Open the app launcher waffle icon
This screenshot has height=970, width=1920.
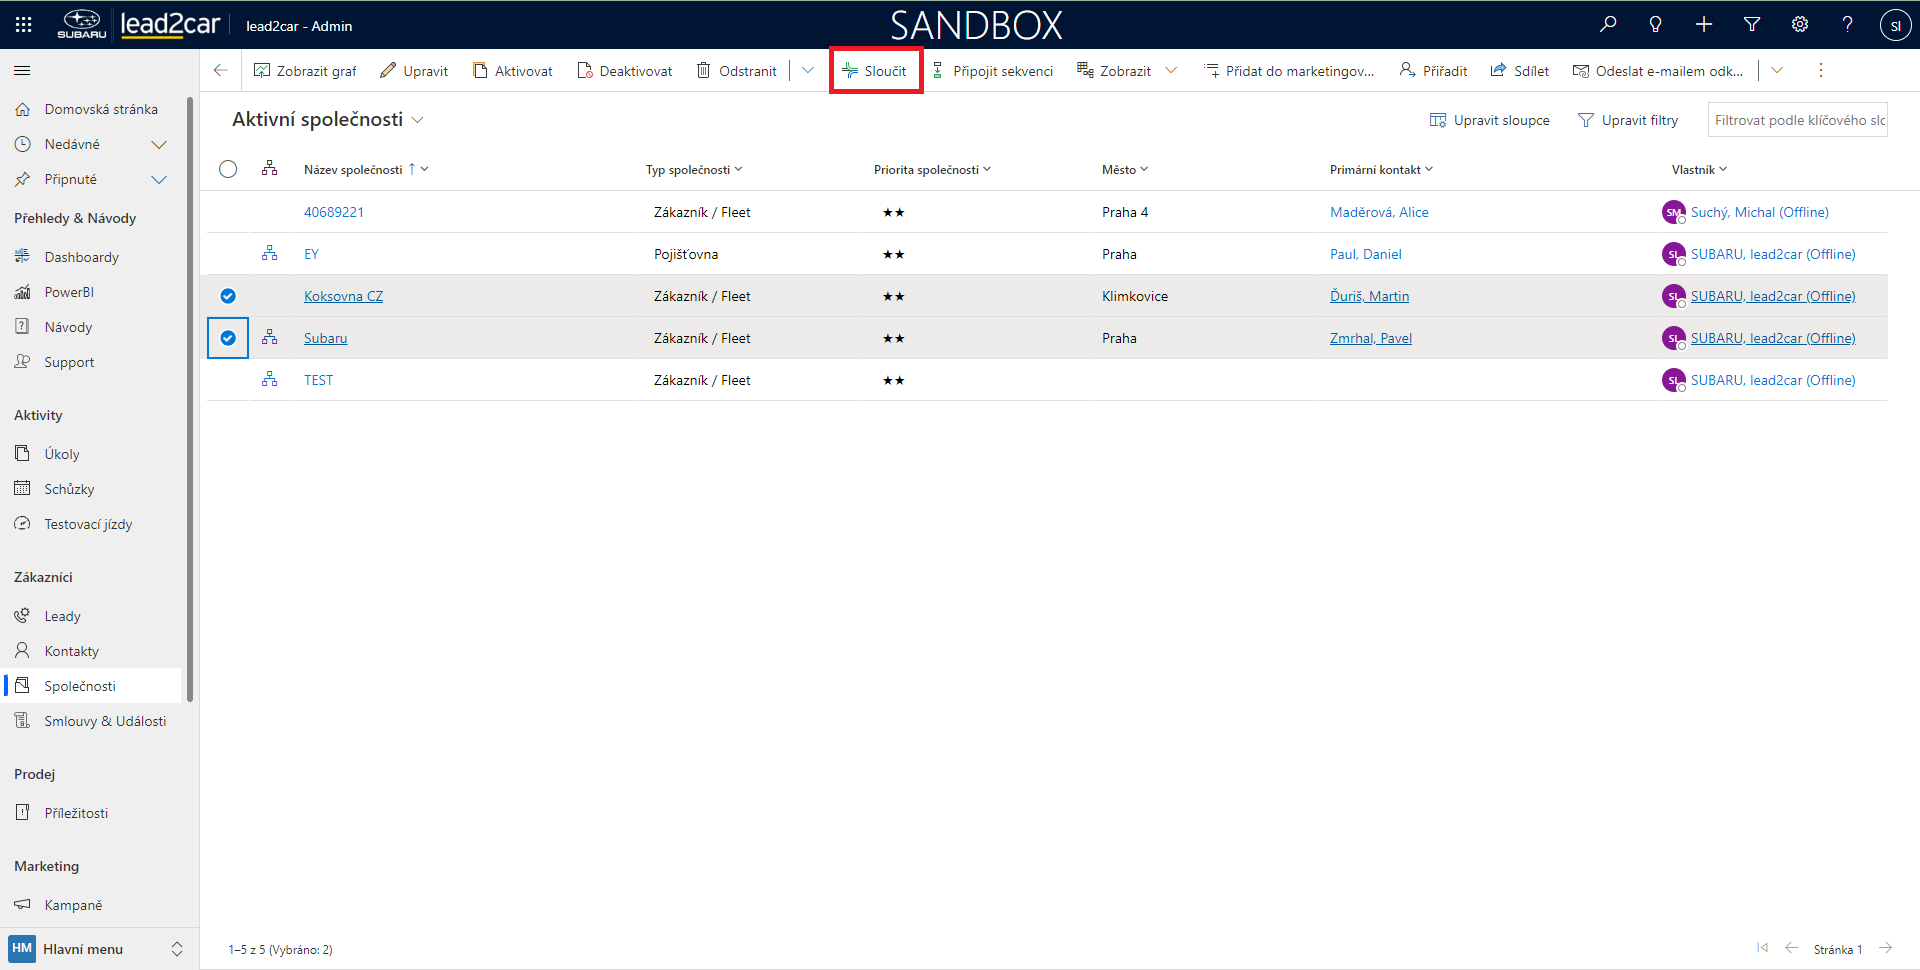pyautogui.click(x=23, y=25)
